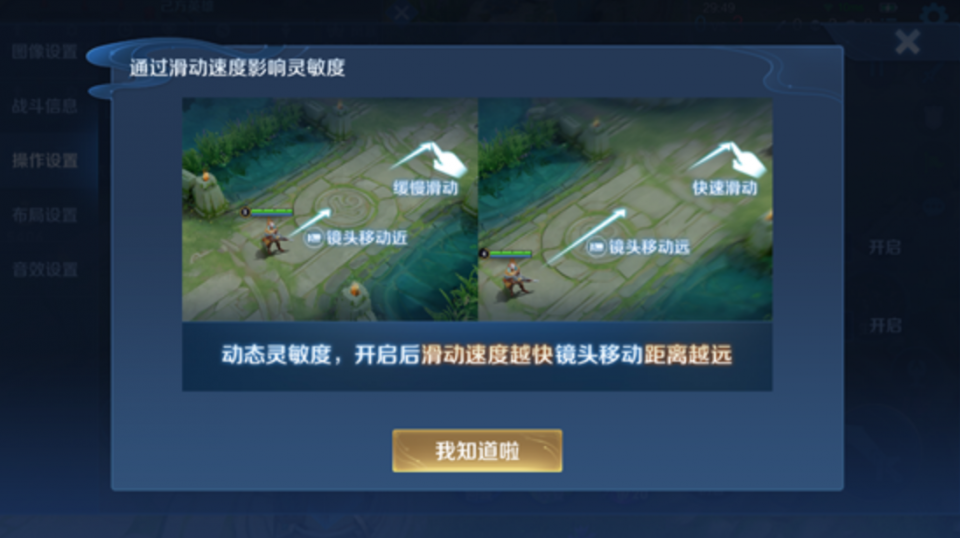The width and height of the screenshot is (960, 538).
Task: Tap the hero character in the left image
Action: point(273,238)
